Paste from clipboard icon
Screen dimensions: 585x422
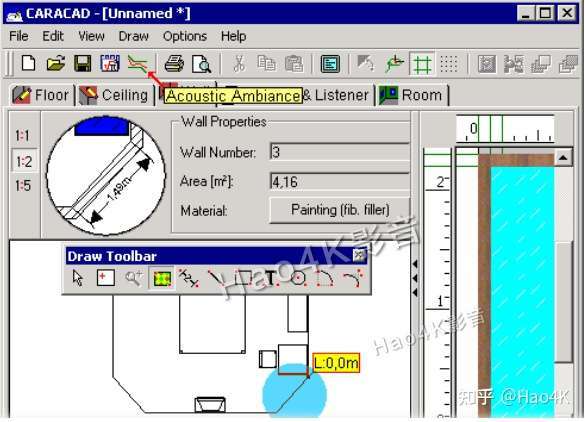[294, 63]
